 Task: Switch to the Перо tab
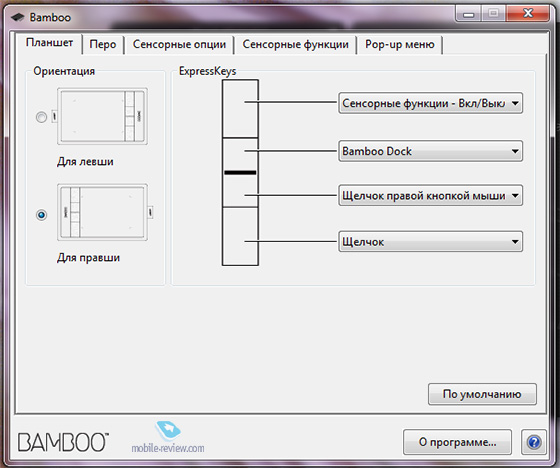tap(103, 44)
